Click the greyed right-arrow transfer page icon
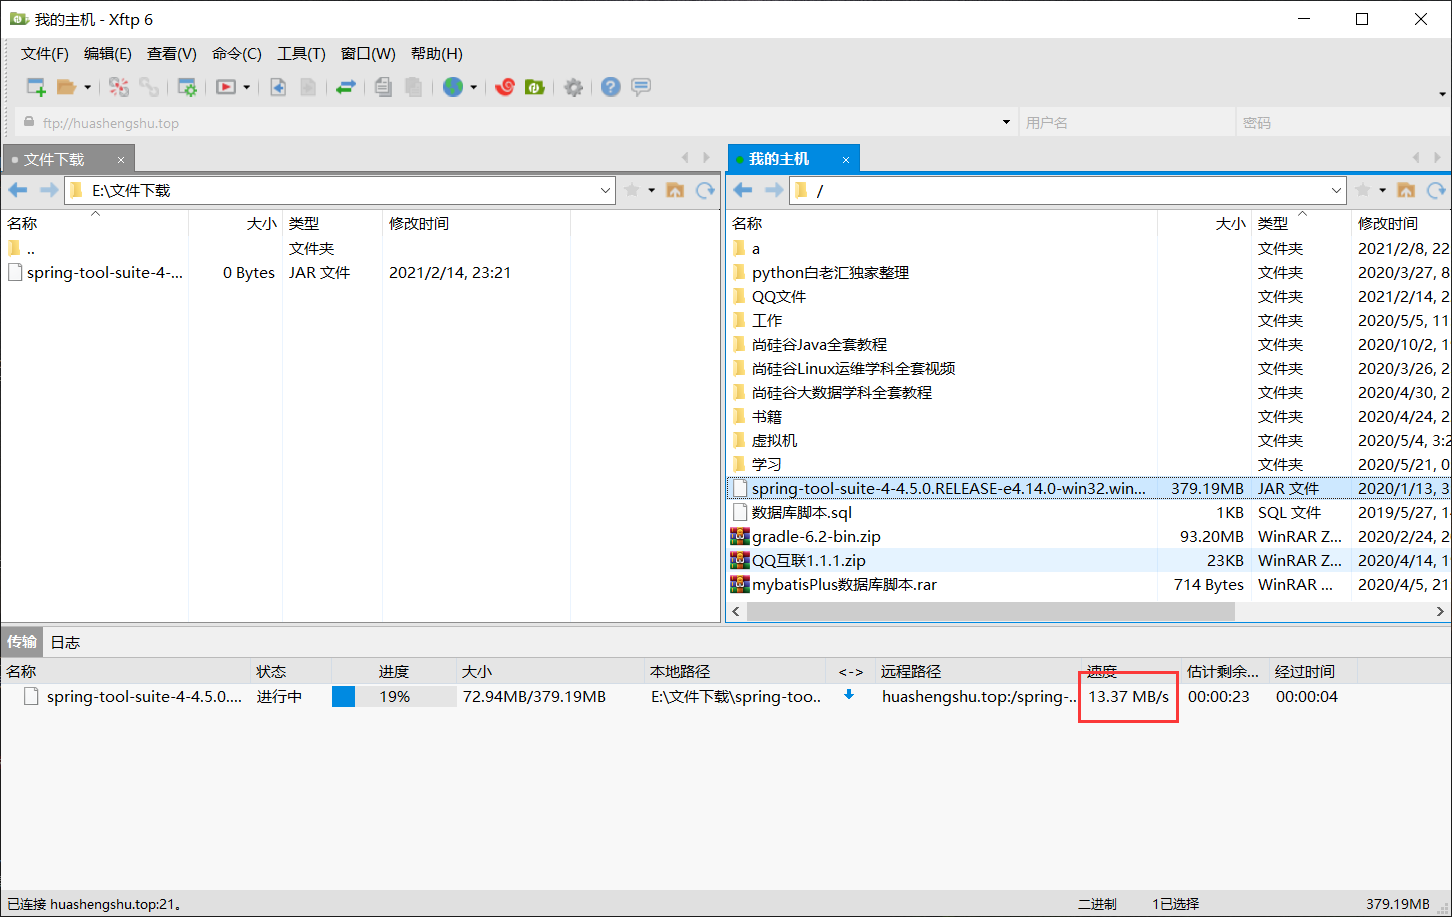 coord(308,87)
